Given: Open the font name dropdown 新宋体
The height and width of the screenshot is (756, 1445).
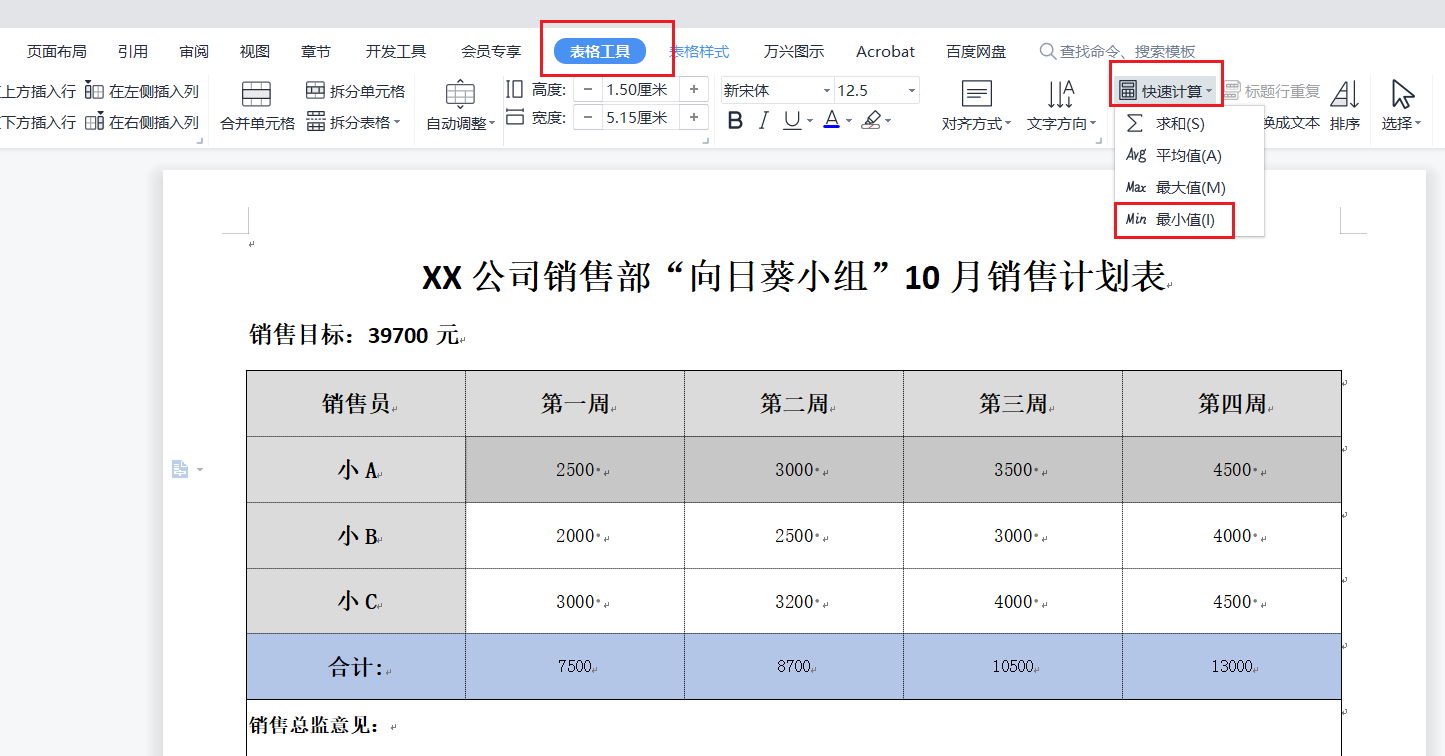Looking at the screenshot, I should 827,91.
